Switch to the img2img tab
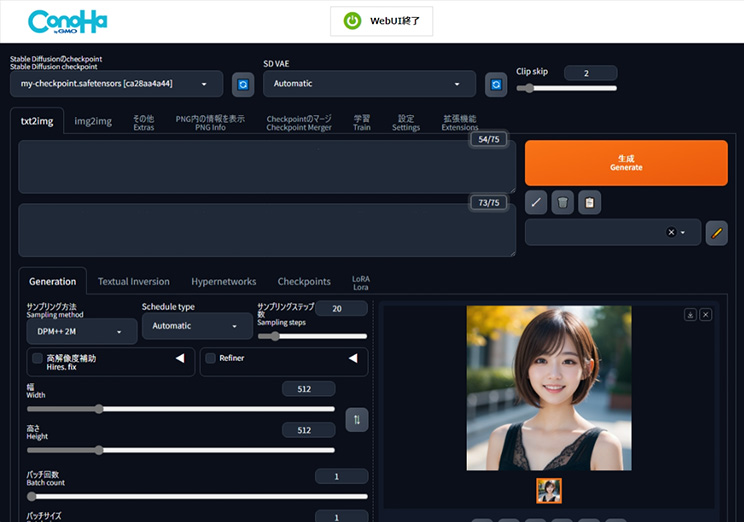The height and width of the screenshot is (522, 744). 93,121
